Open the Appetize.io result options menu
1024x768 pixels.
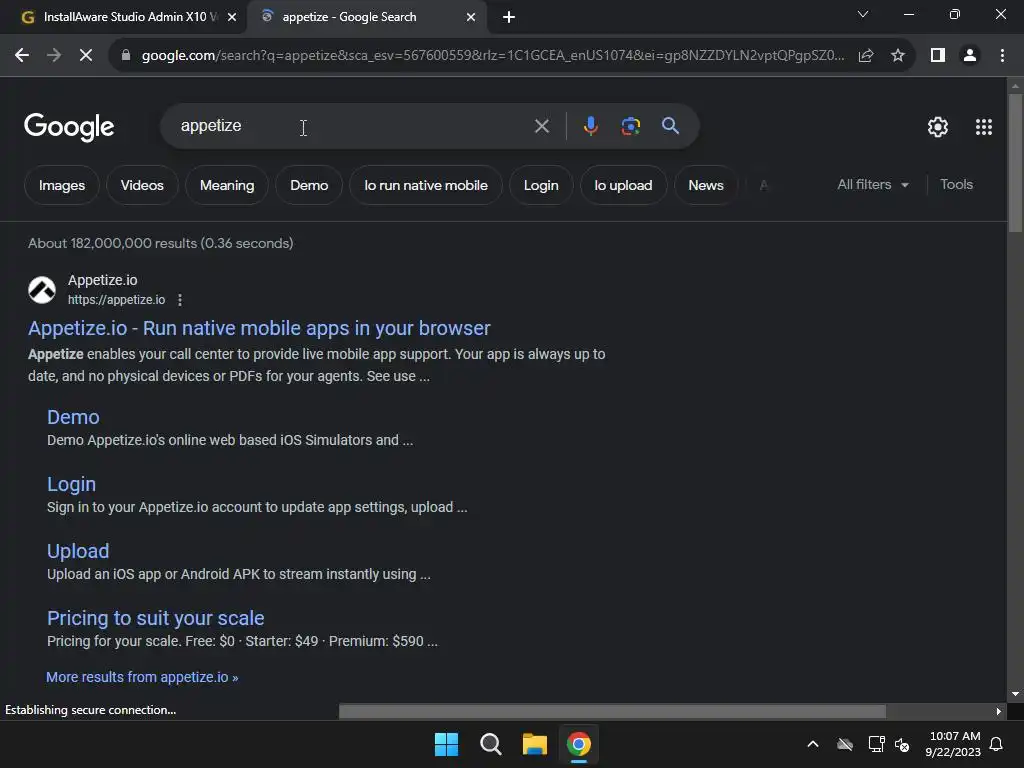point(180,300)
